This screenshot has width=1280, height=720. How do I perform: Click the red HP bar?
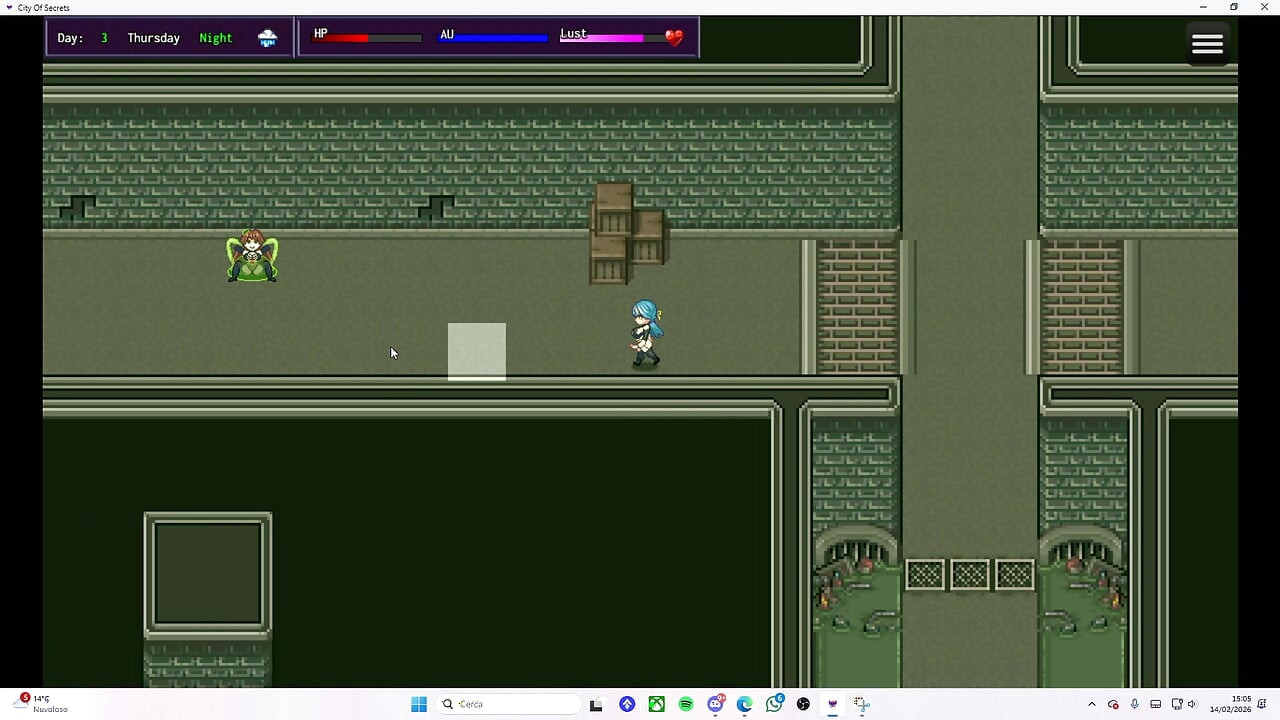click(x=368, y=38)
